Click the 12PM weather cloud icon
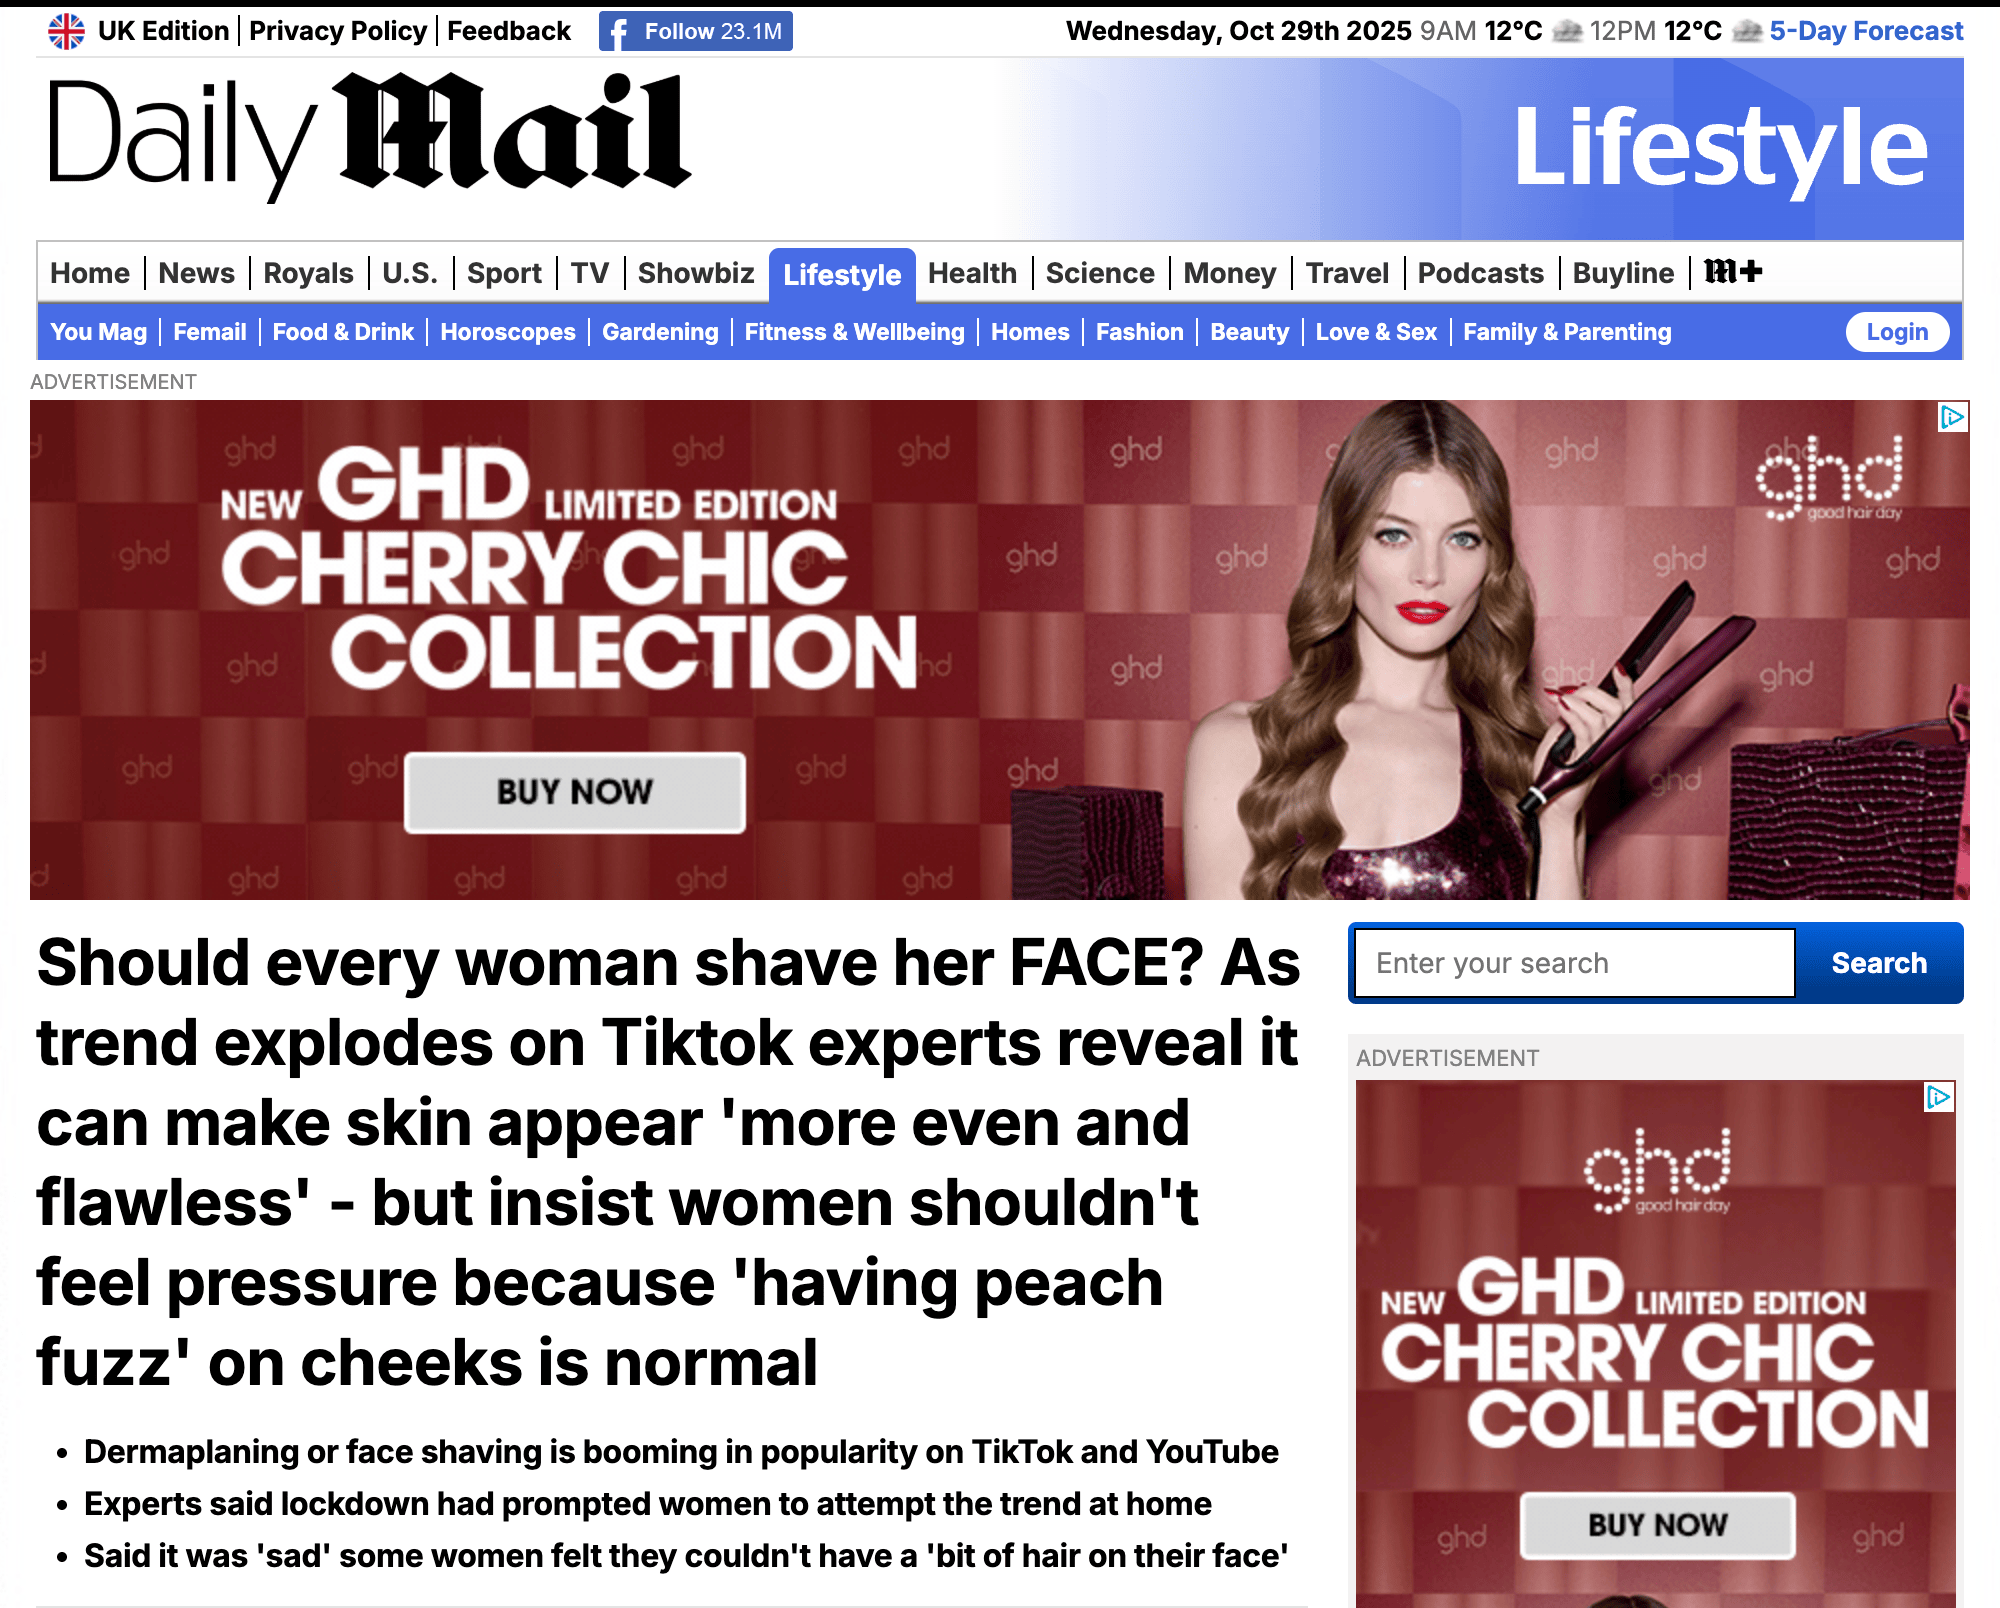This screenshot has height=1608, width=2000. (x=1746, y=32)
